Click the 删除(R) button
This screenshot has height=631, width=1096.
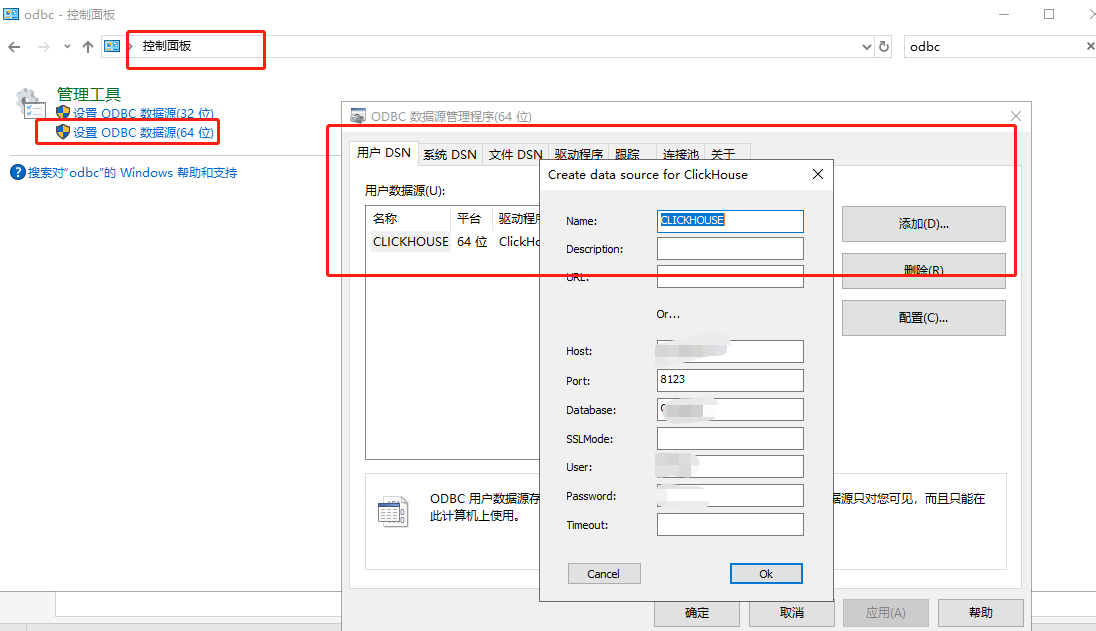coord(923,270)
